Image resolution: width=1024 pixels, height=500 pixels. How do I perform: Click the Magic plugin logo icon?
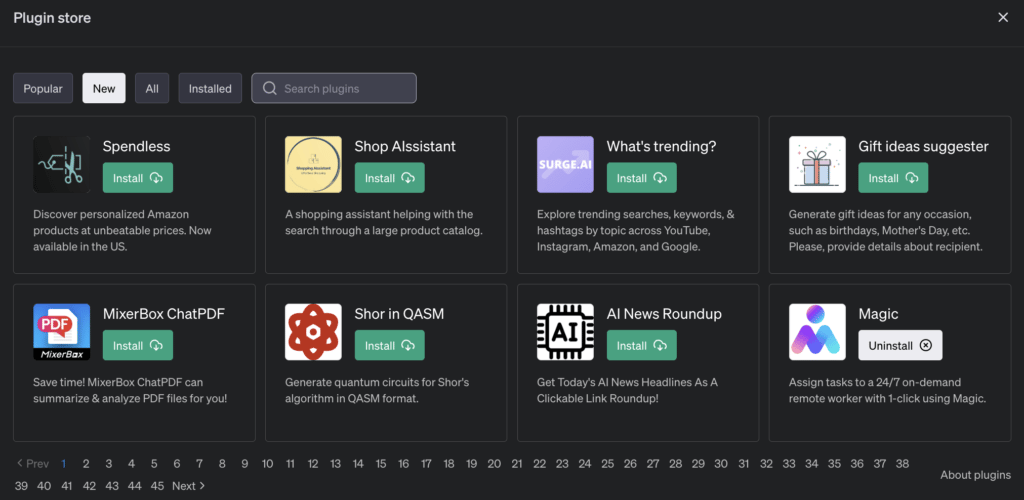(817, 332)
